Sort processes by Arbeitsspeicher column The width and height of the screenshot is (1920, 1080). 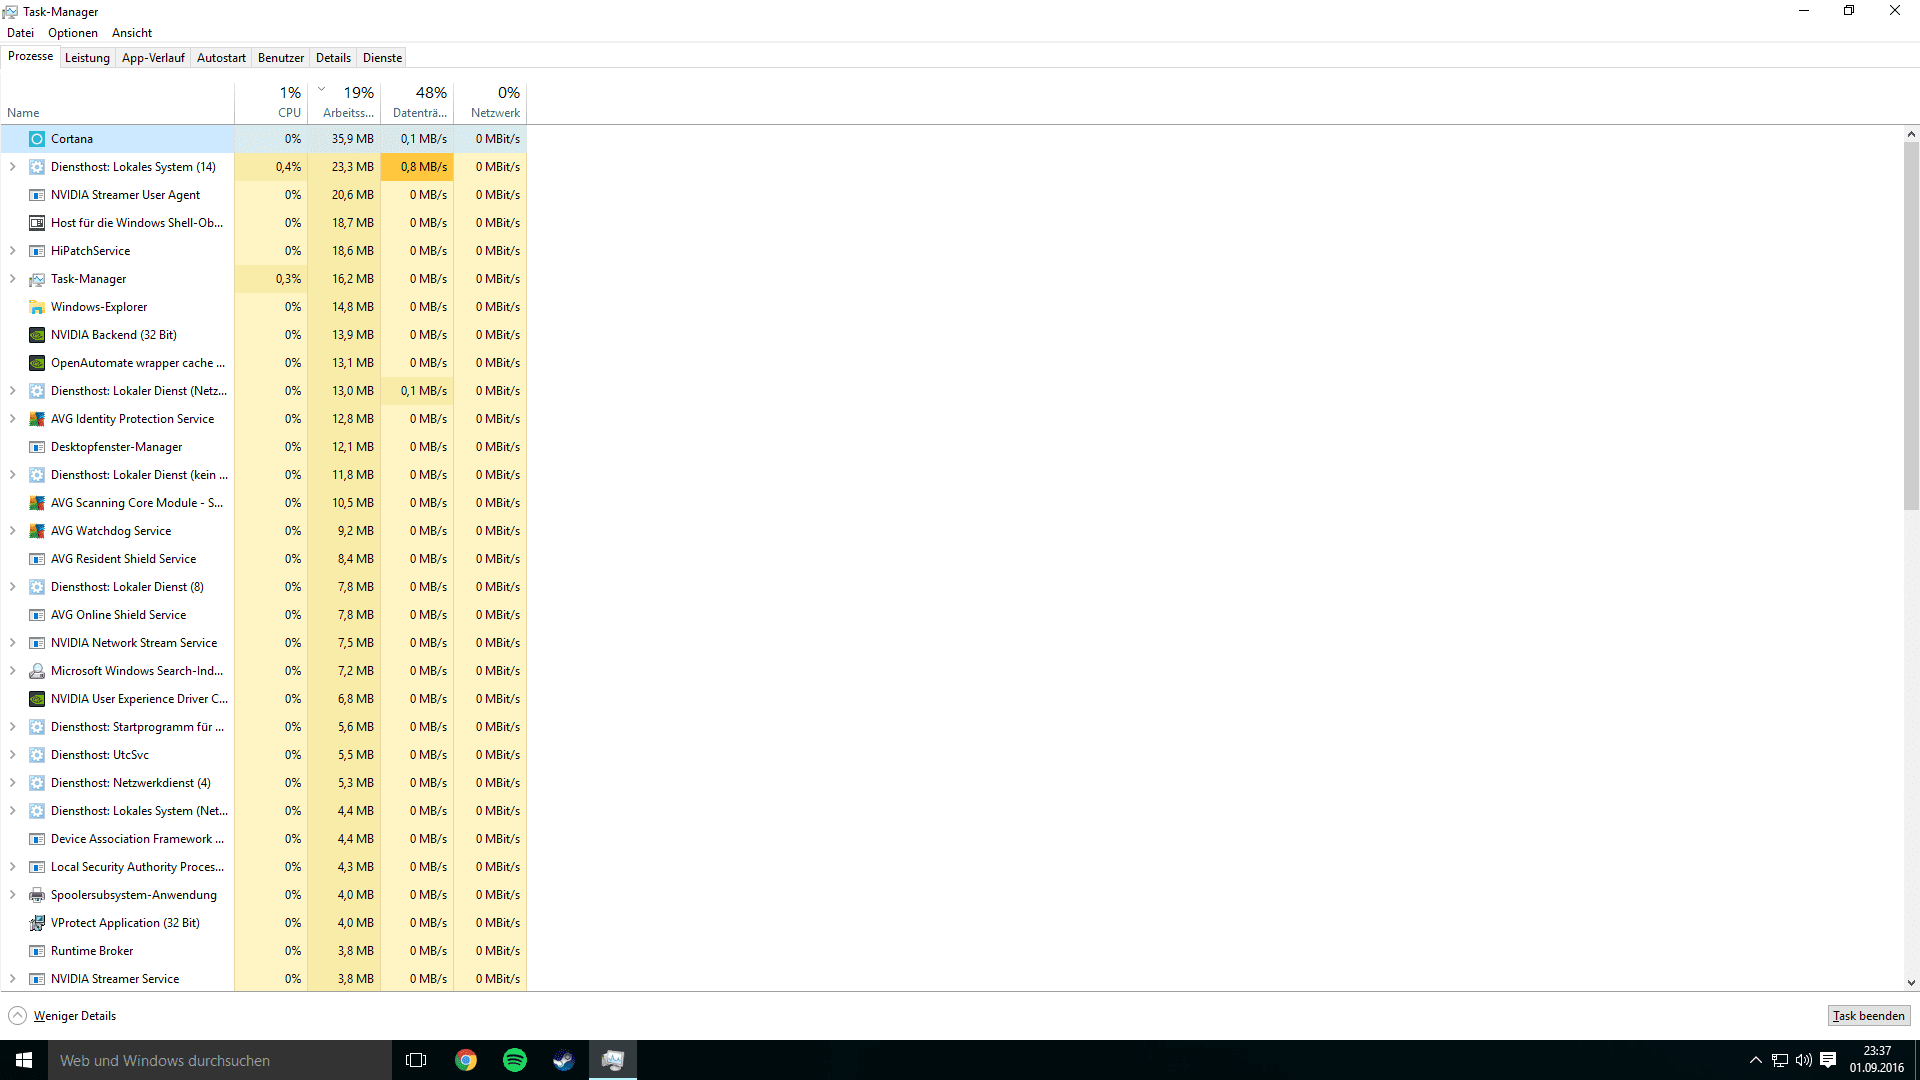tap(347, 103)
